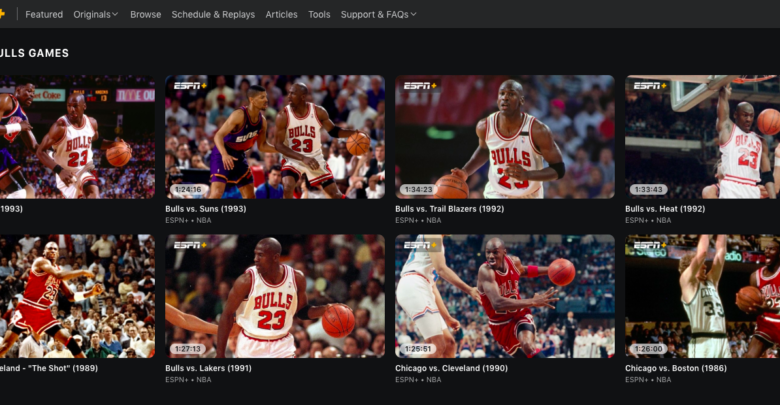Click the 1:26:00 duration badge
Screen dimensions: 780x405
coord(649,349)
